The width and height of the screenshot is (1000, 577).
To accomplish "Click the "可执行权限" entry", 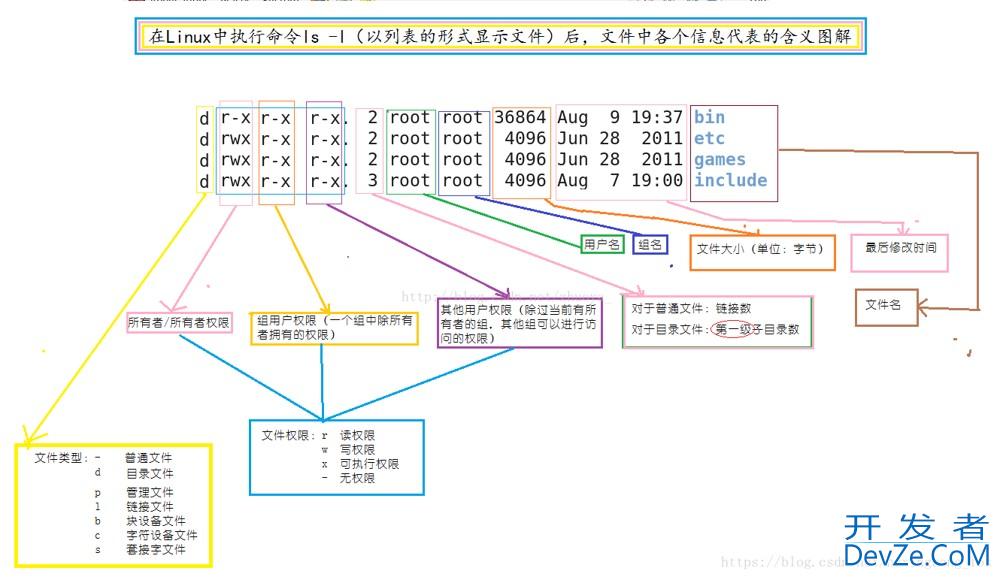I will [369, 464].
